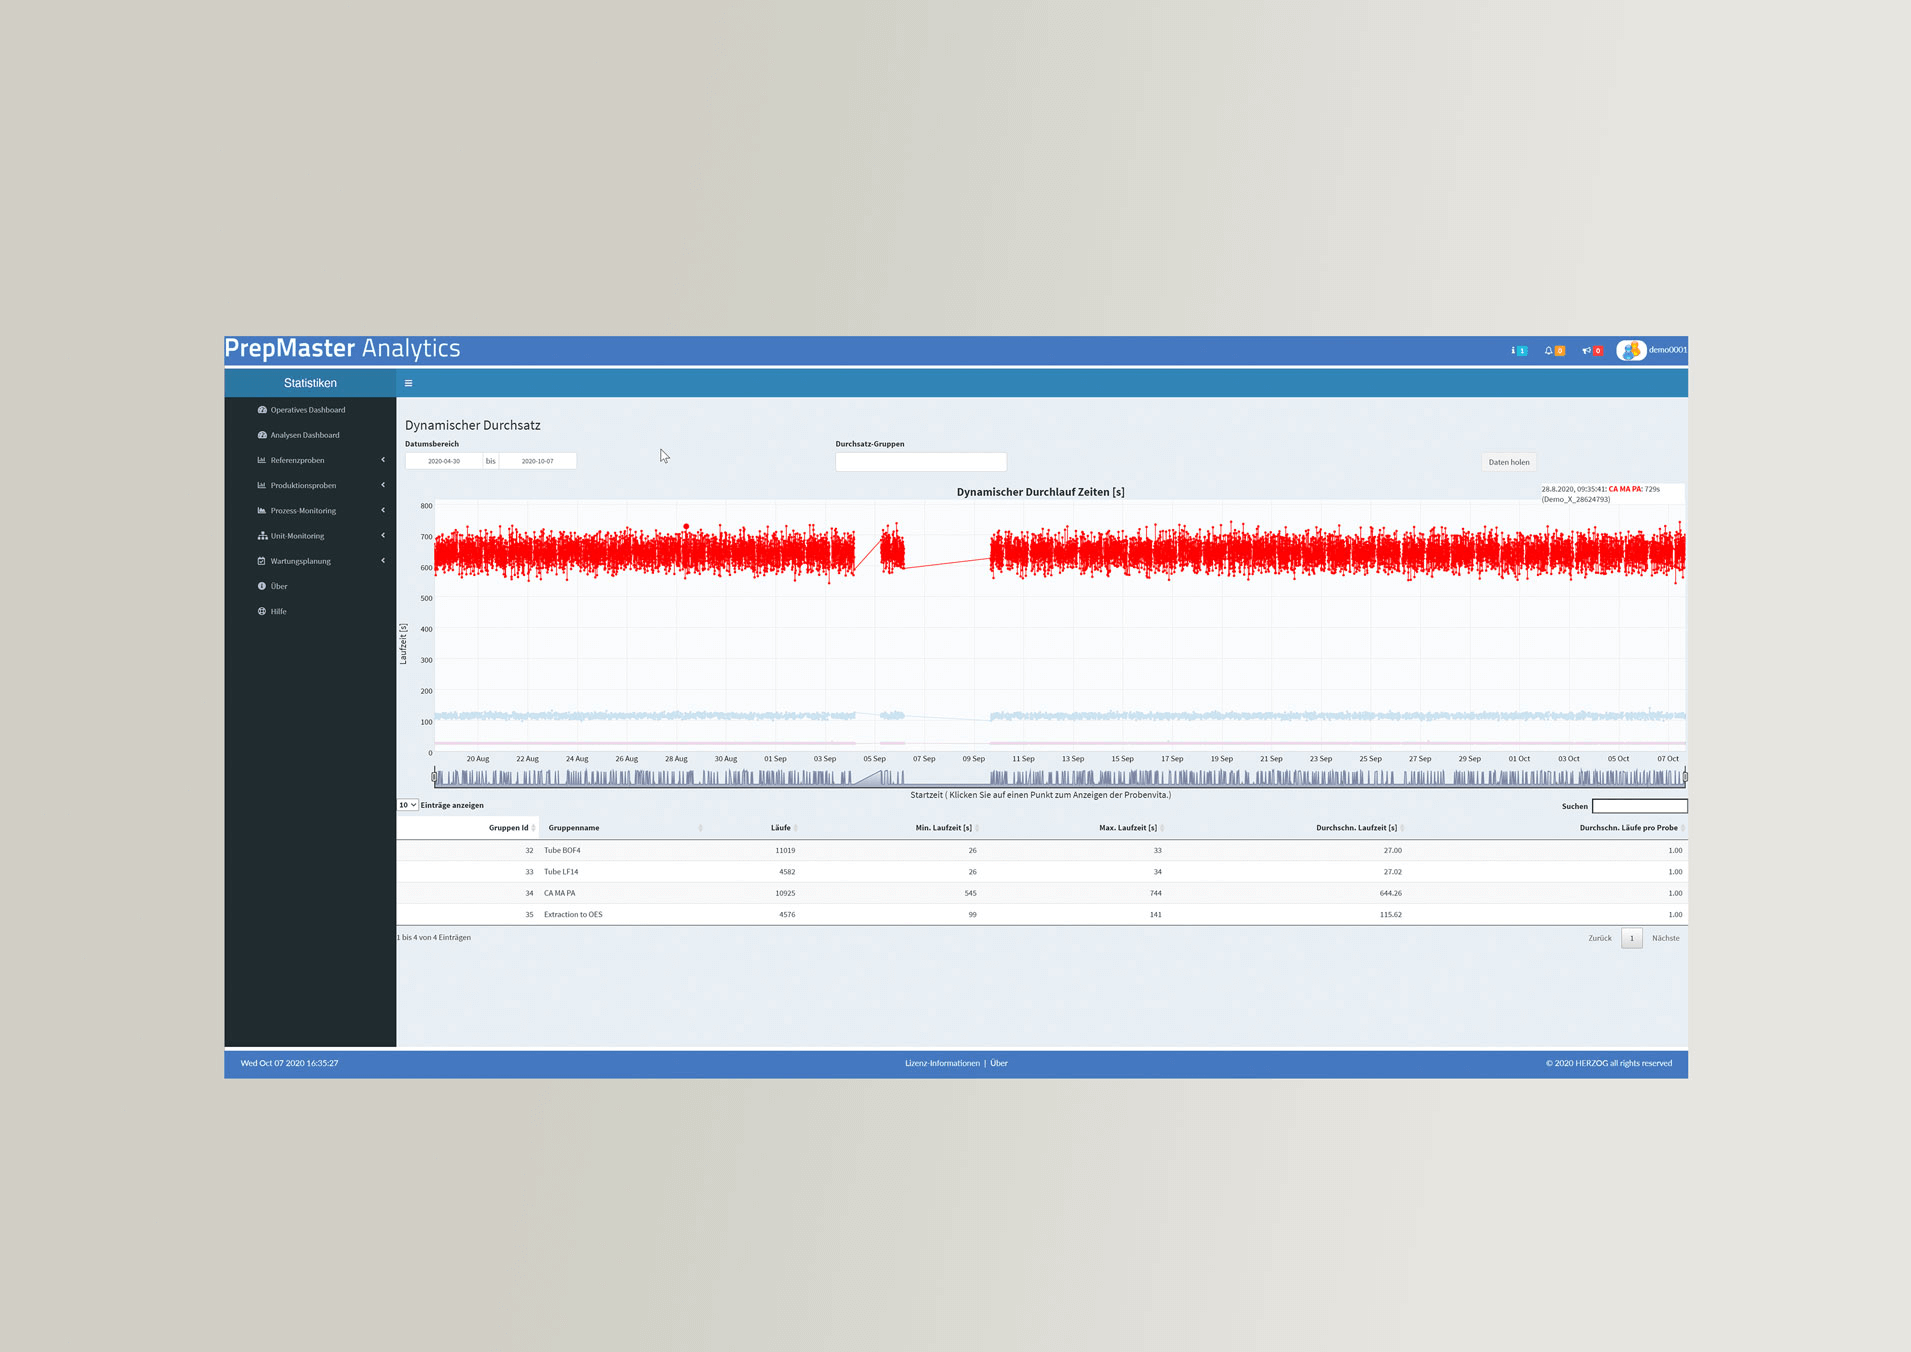The width and height of the screenshot is (1911, 1352).
Task: Click the PrepMaster Analytics logo title
Action: [342, 348]
